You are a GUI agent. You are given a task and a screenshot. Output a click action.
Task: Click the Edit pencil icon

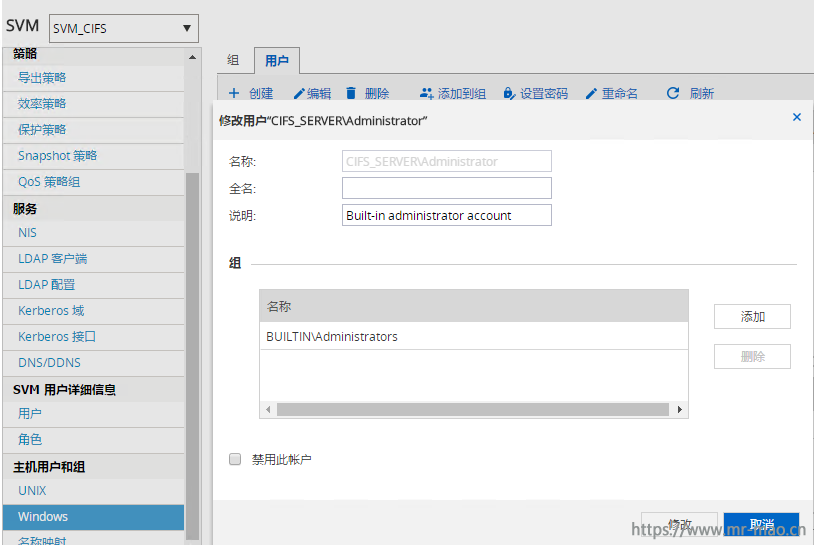[299, 93]
